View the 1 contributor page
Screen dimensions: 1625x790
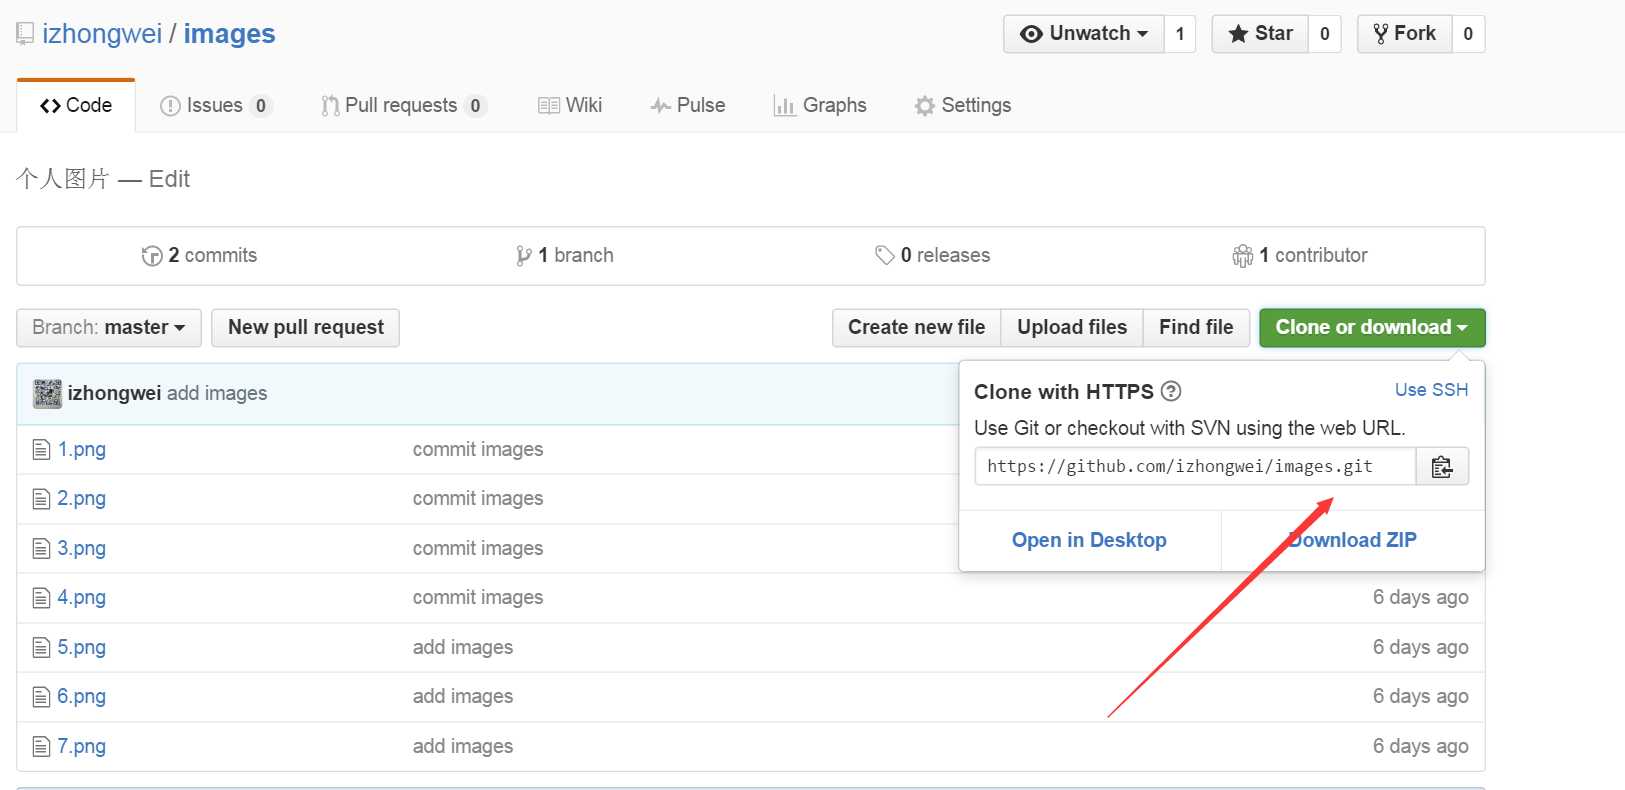(x=1300, y=256)
